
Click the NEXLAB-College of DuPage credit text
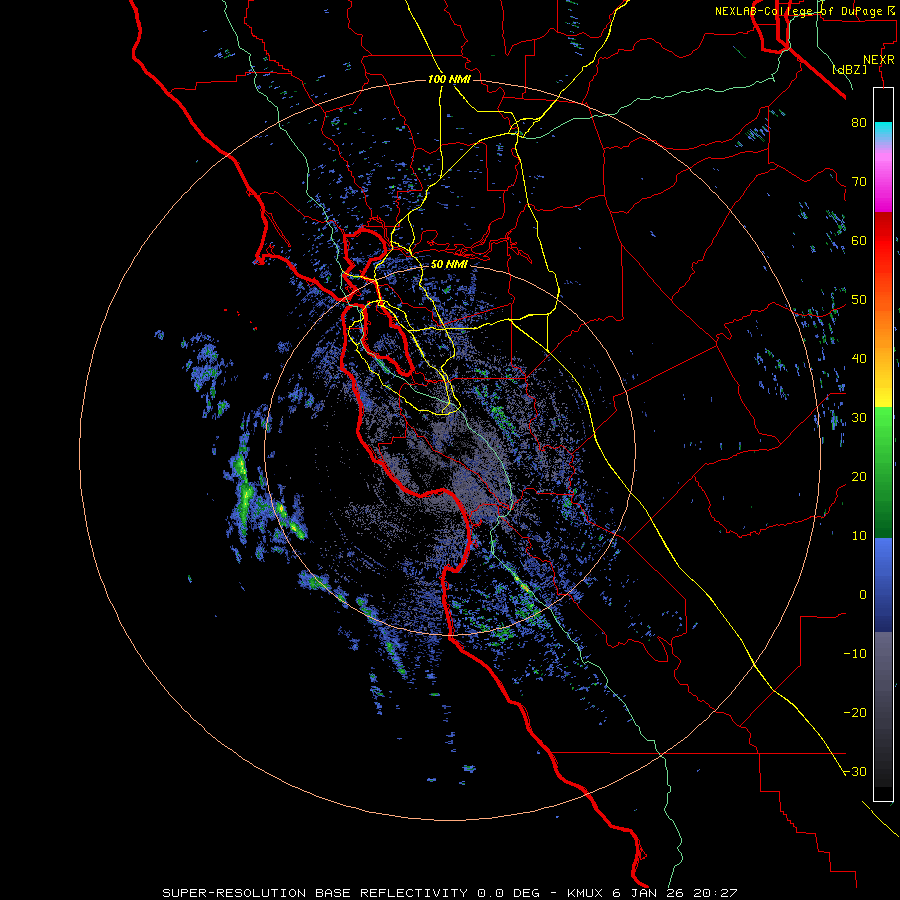[x=805, y=11]
